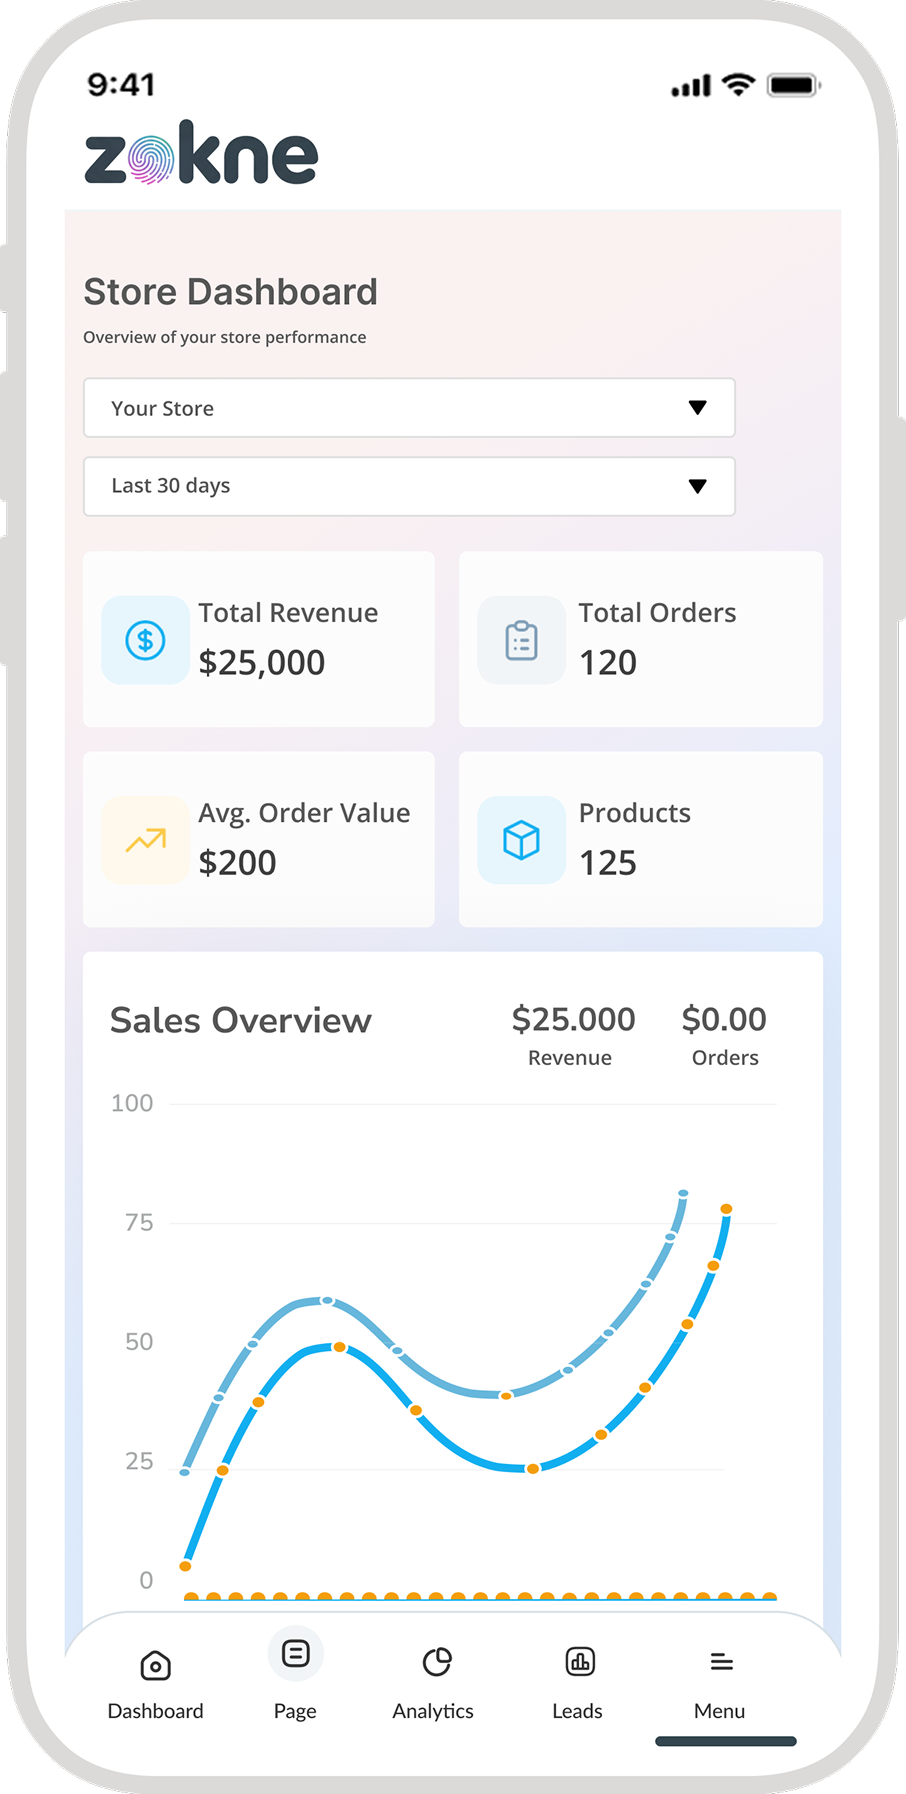Viewport: 906px width, 1794px height.
Task: Click the Sales Overview heading
Action: point(241,1021)
